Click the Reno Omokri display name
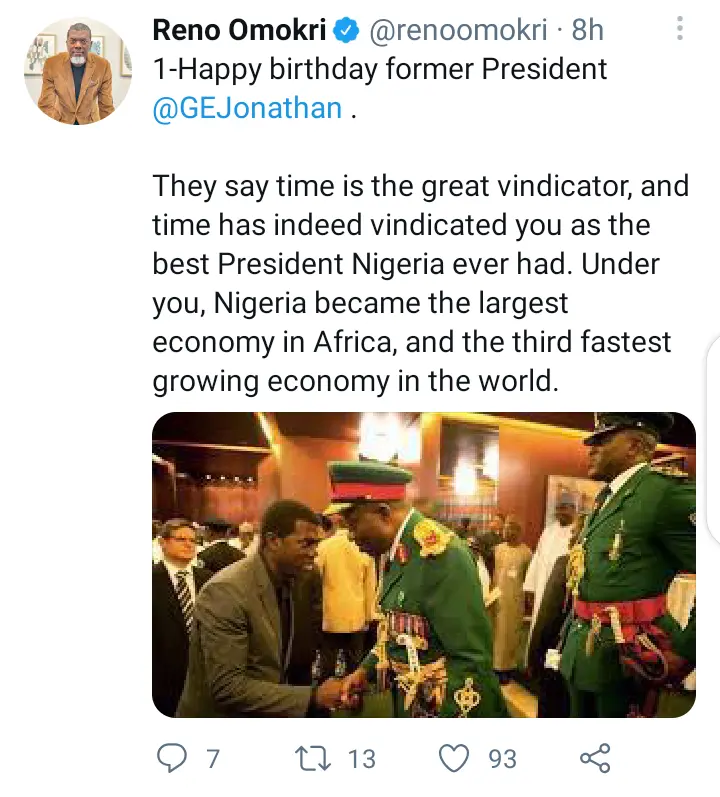The height and width of the screenshot is (797, 720). point(239,30)
